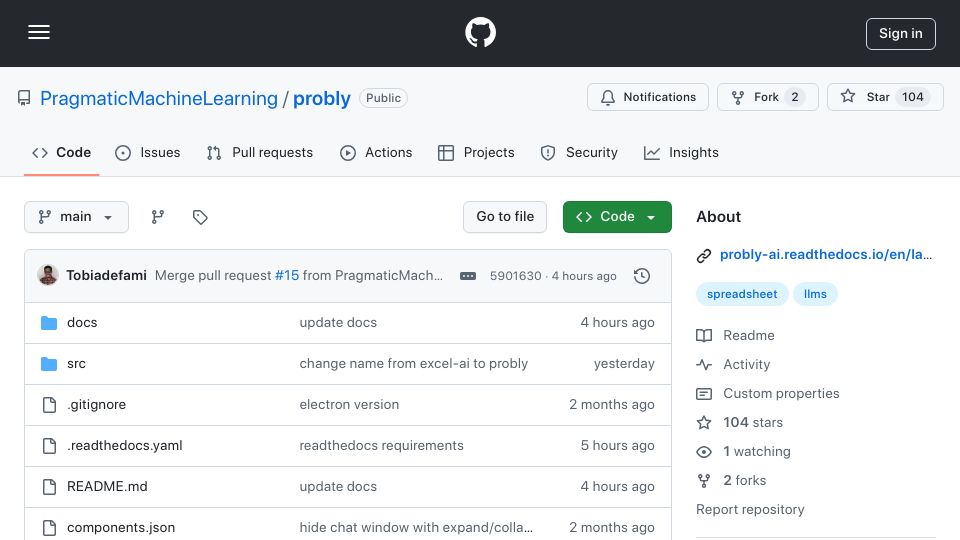The image size is (960, 540).
Task: Click docs folder icon
Action: (49, 323)
